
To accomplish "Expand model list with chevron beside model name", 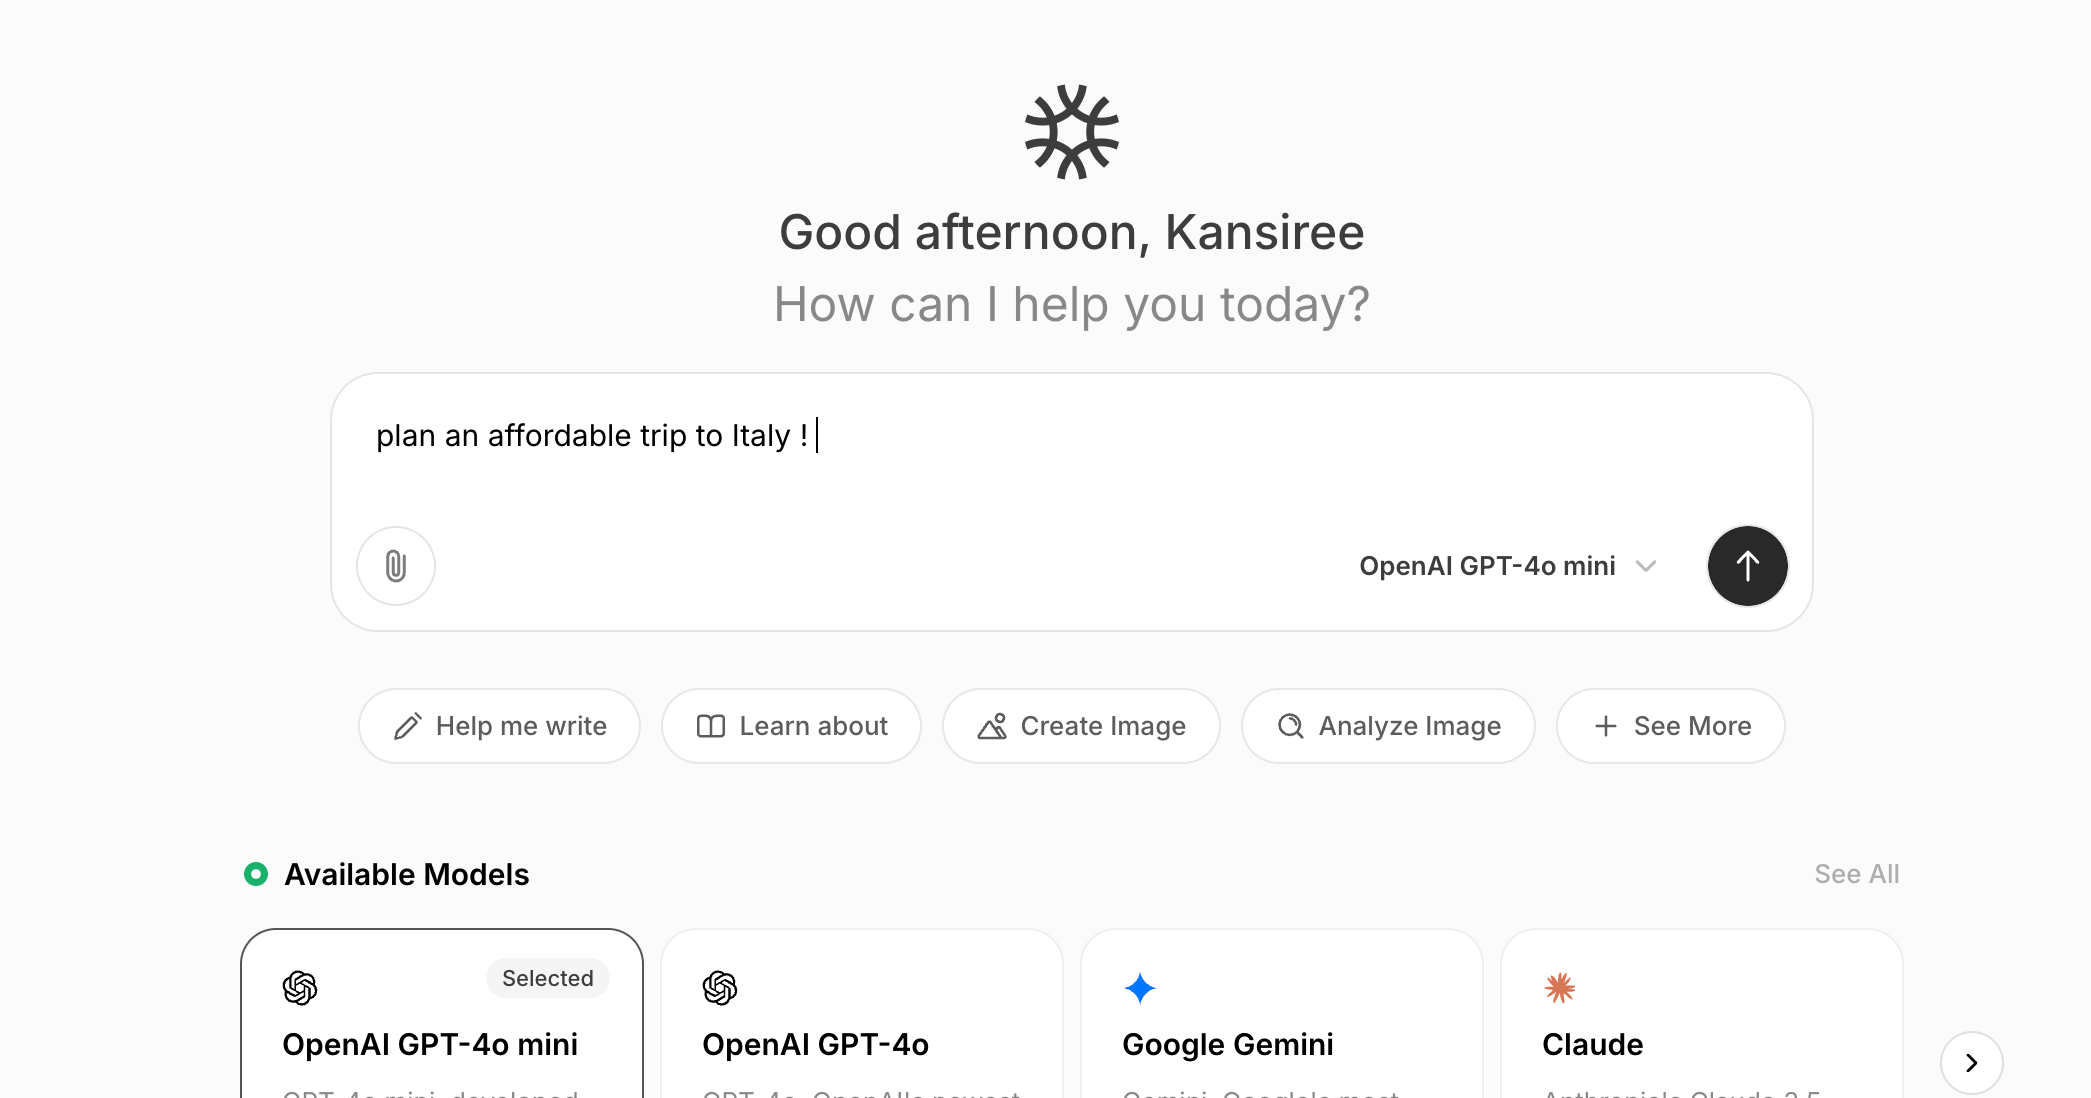I will (1646, 566).
